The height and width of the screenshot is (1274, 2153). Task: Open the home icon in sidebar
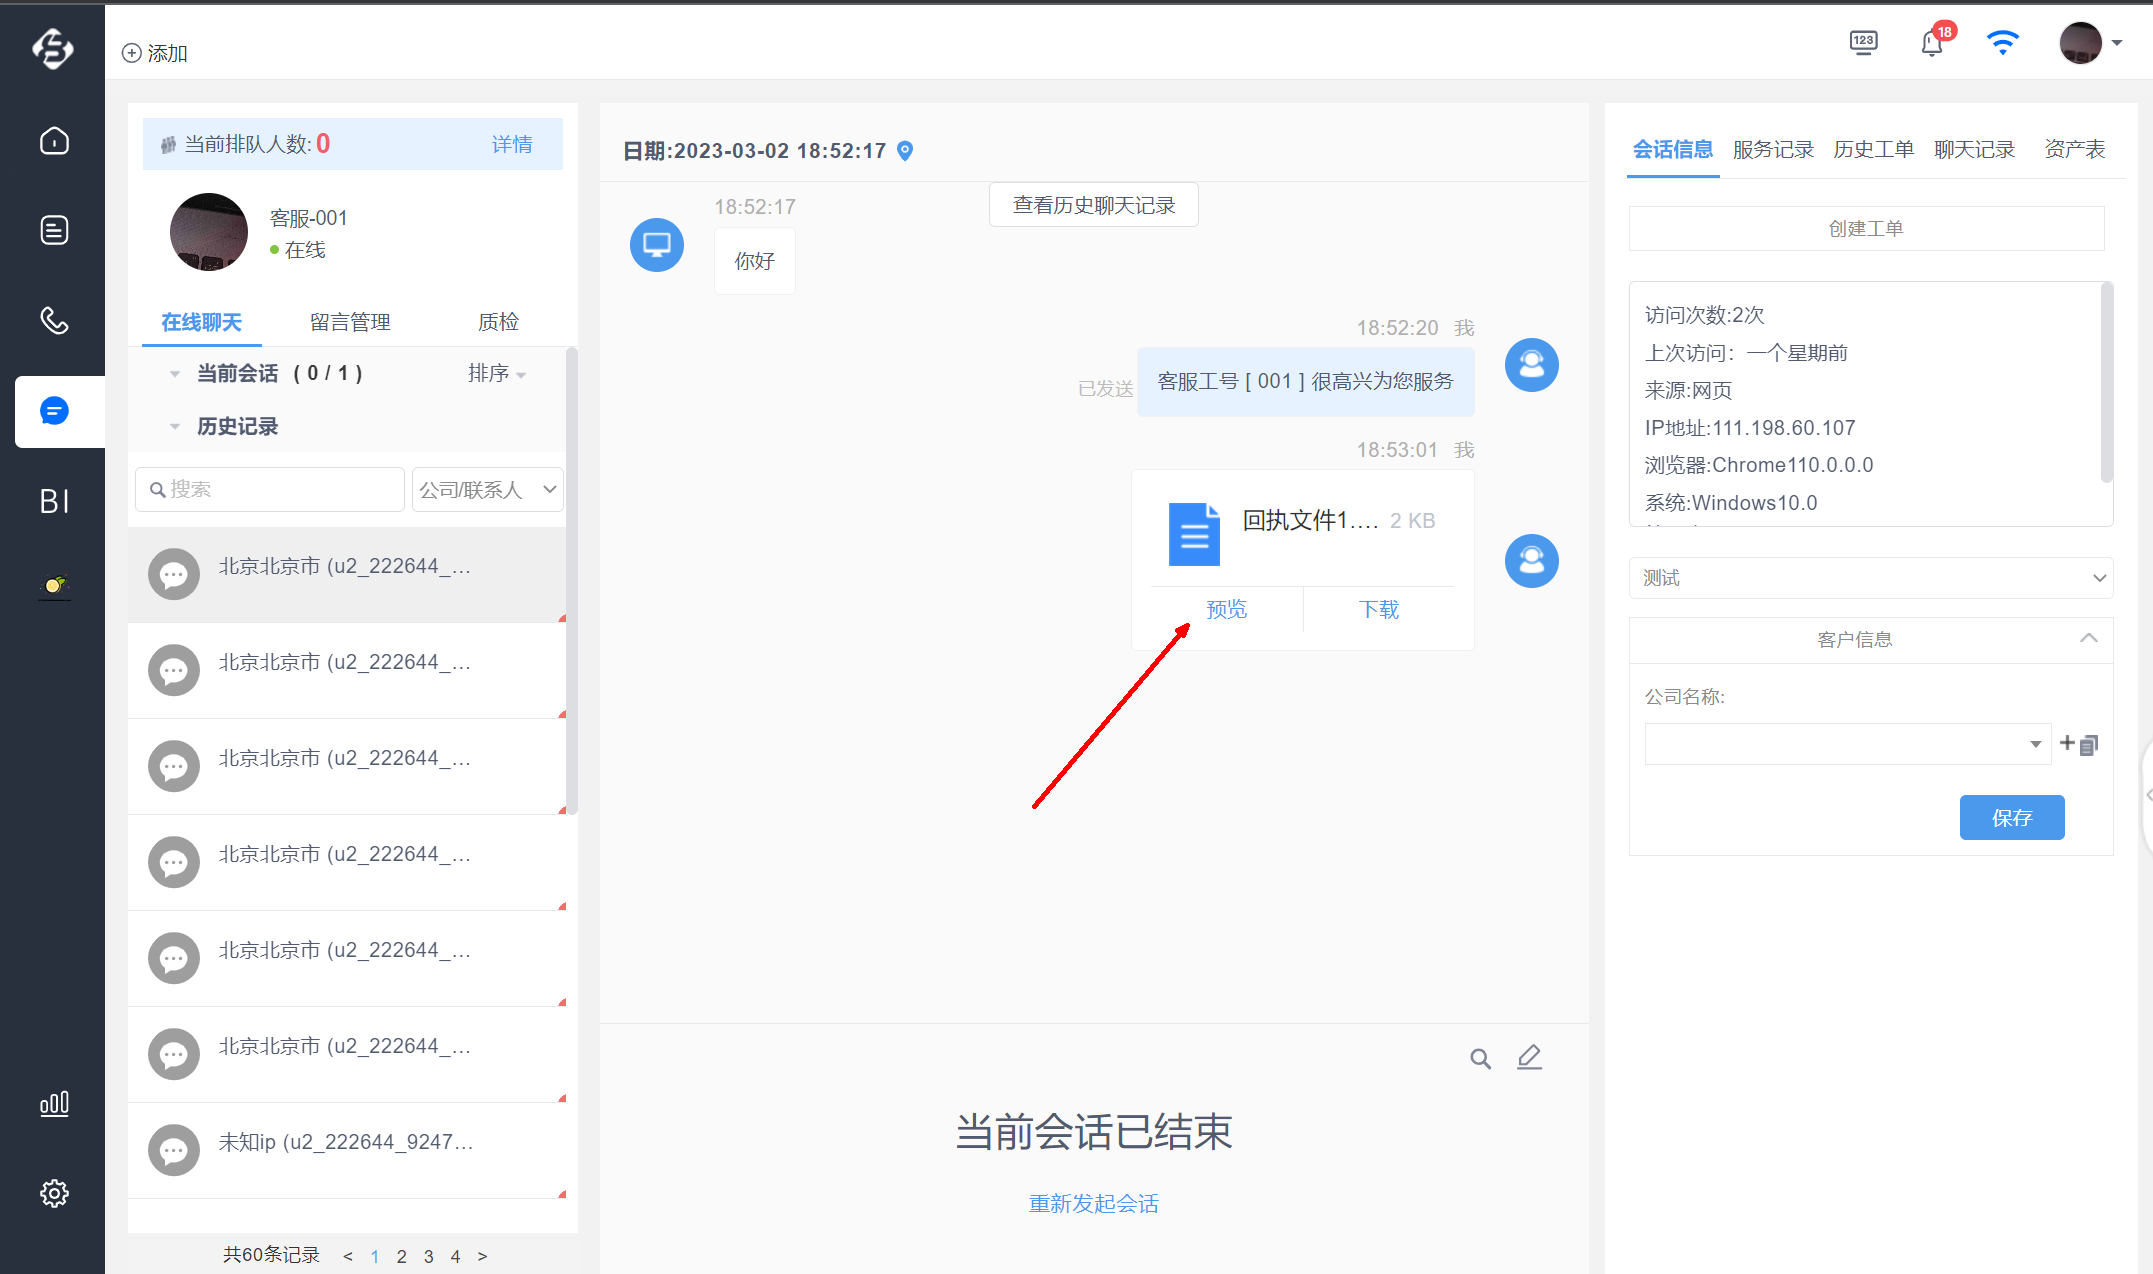(x=54, y=141)
